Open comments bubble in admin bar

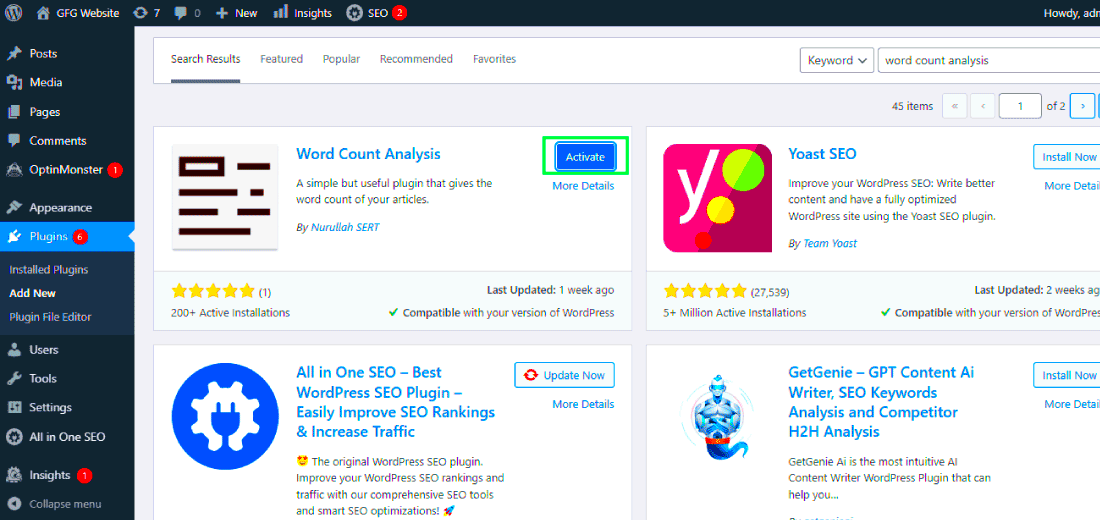pyautogui.click(x=187, y=13)
